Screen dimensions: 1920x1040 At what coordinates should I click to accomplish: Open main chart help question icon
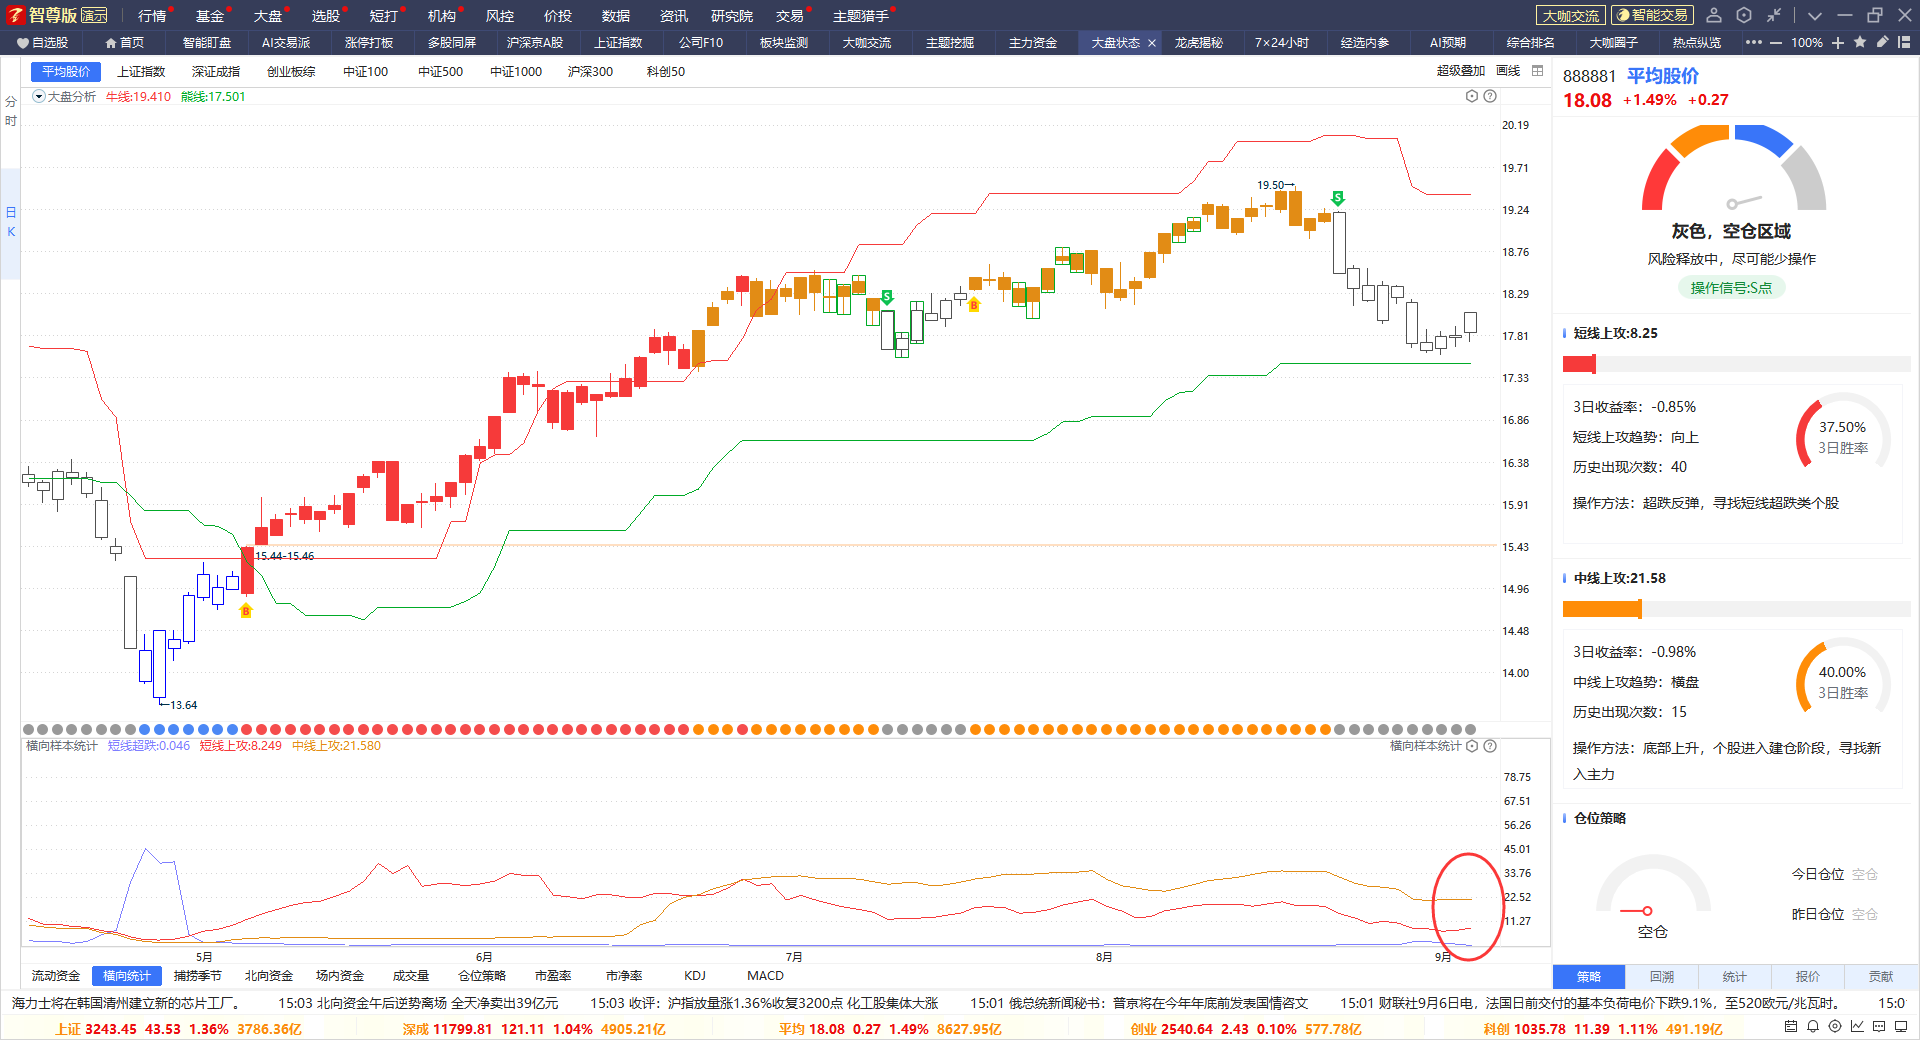point(1490,96)
